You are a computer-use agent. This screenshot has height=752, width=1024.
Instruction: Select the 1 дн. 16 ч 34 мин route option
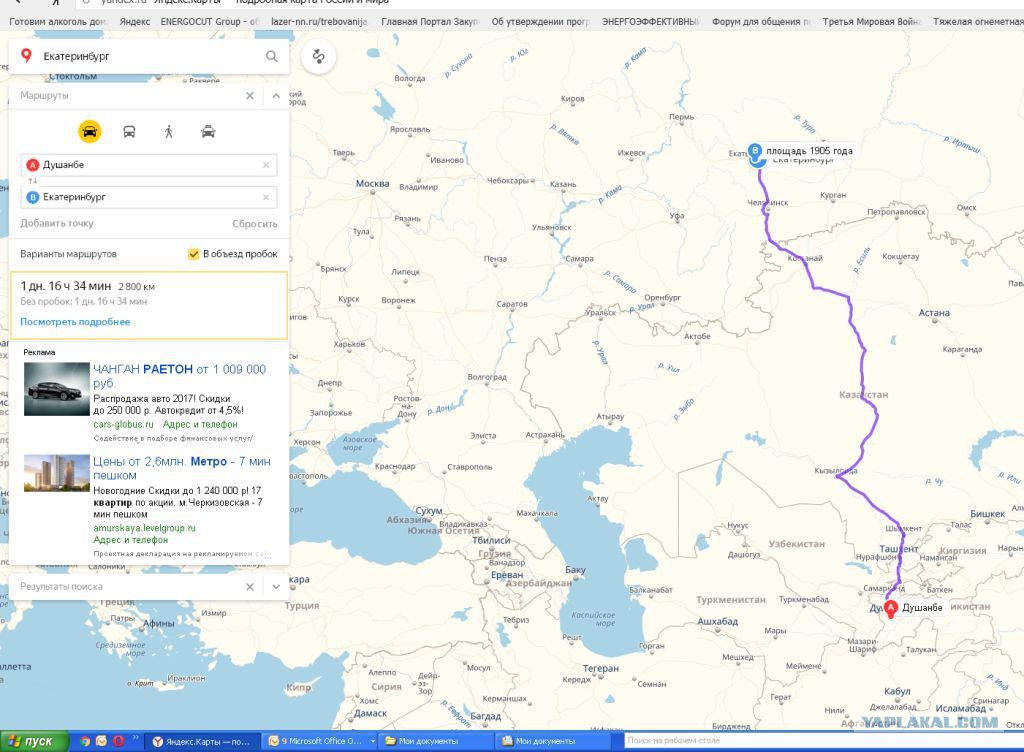149,306
